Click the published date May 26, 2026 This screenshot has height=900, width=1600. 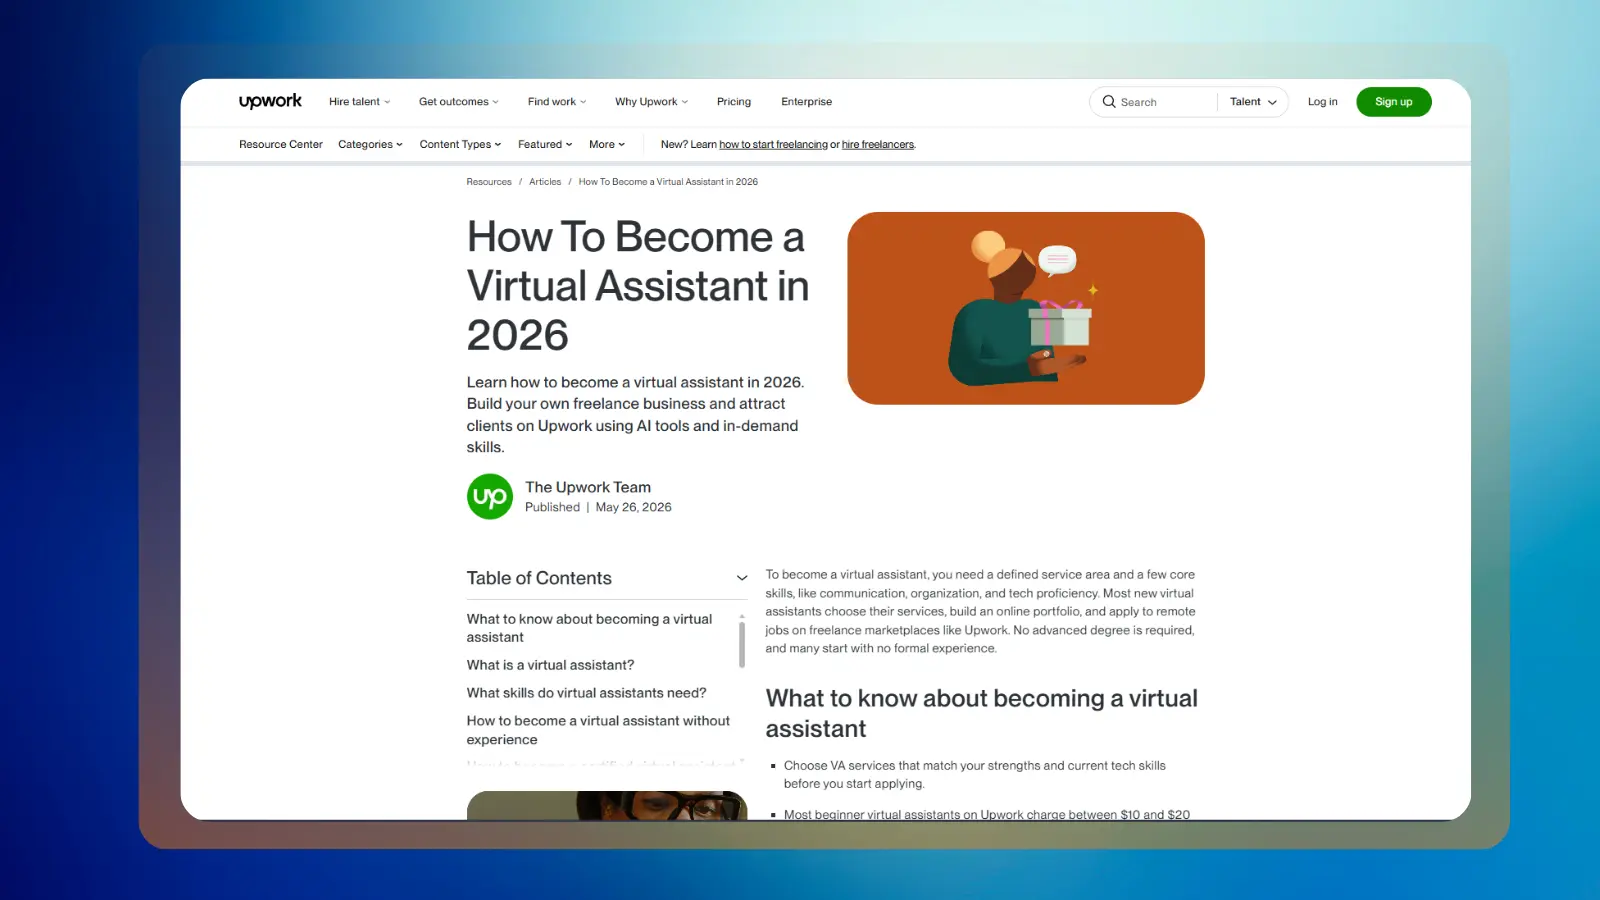coord(633,507)
